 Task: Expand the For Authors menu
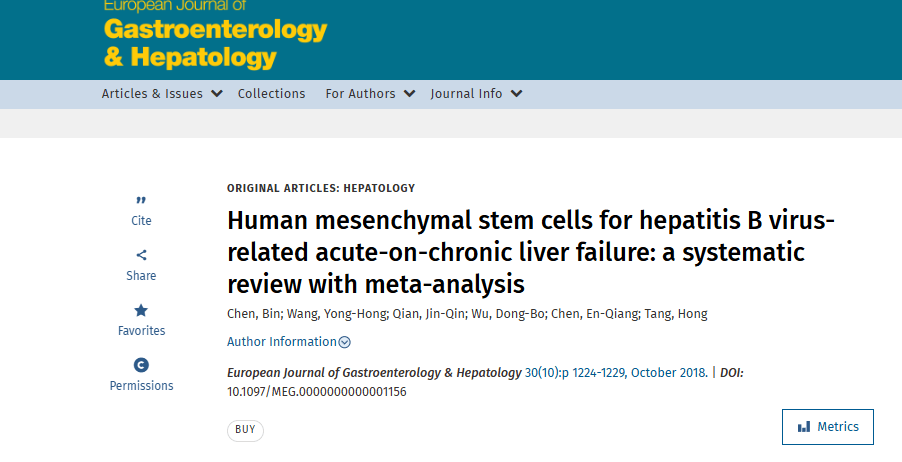369,94
